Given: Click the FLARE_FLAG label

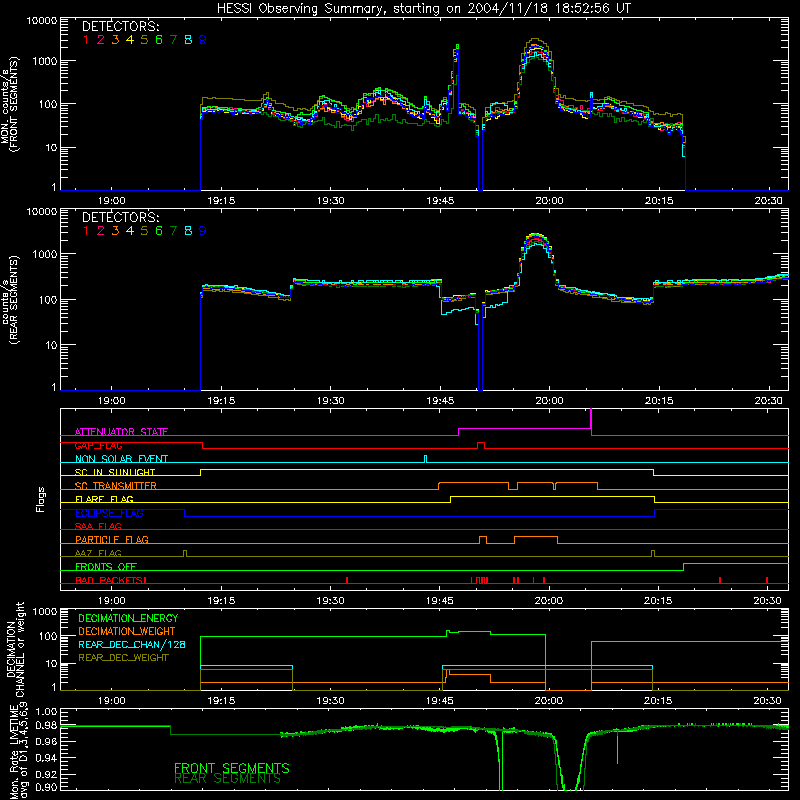Looking at the screenshot, I should (104, 499).
